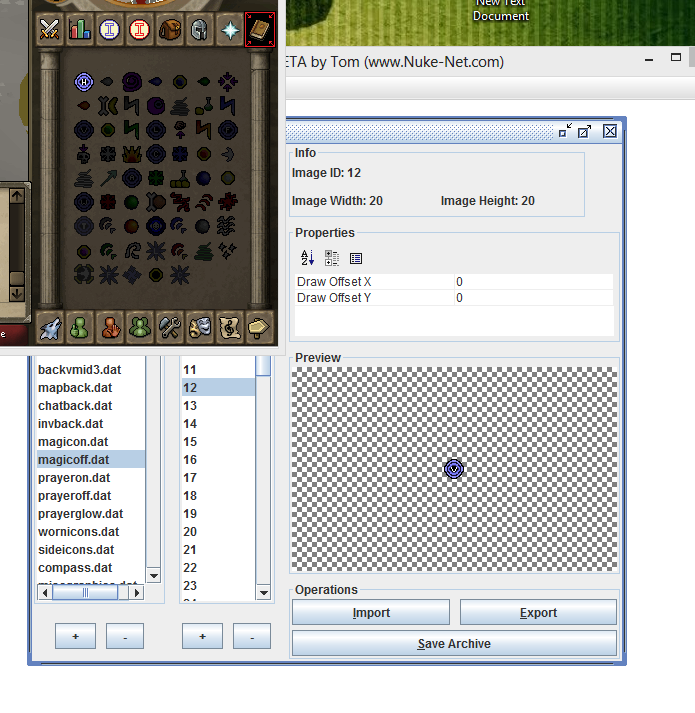Click the Import button

[x=371, y=613]
